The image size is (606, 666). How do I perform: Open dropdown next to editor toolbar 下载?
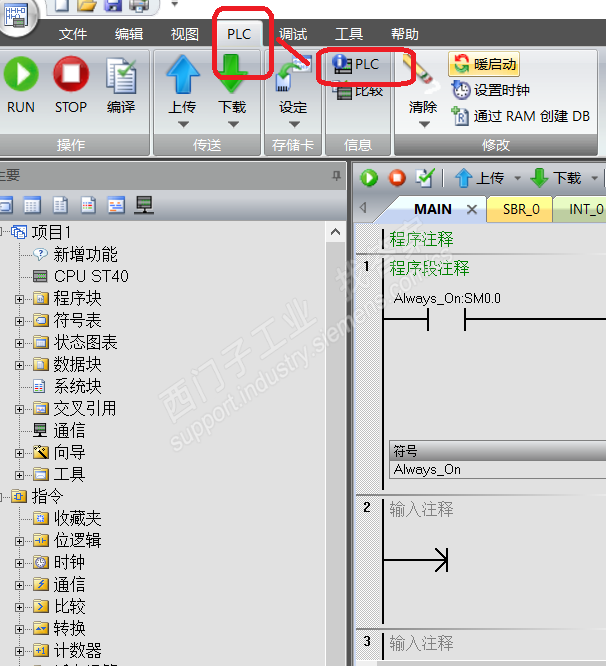(595, 178)
